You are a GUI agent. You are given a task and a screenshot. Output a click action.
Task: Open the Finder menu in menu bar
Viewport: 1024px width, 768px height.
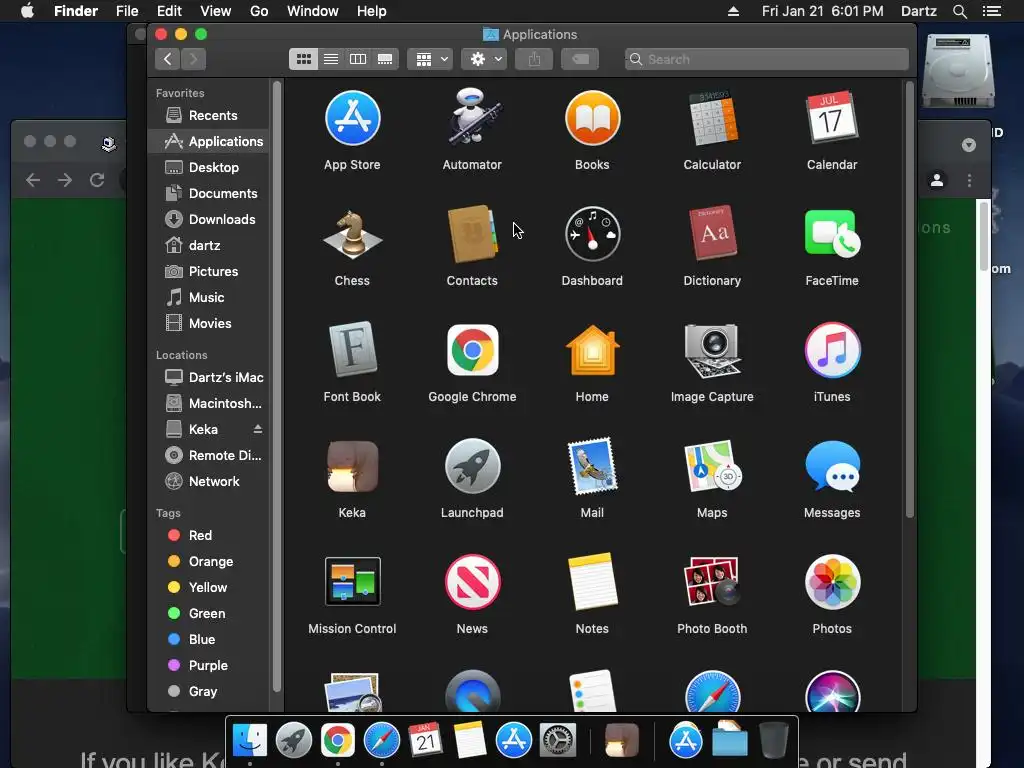pos(76,11)
